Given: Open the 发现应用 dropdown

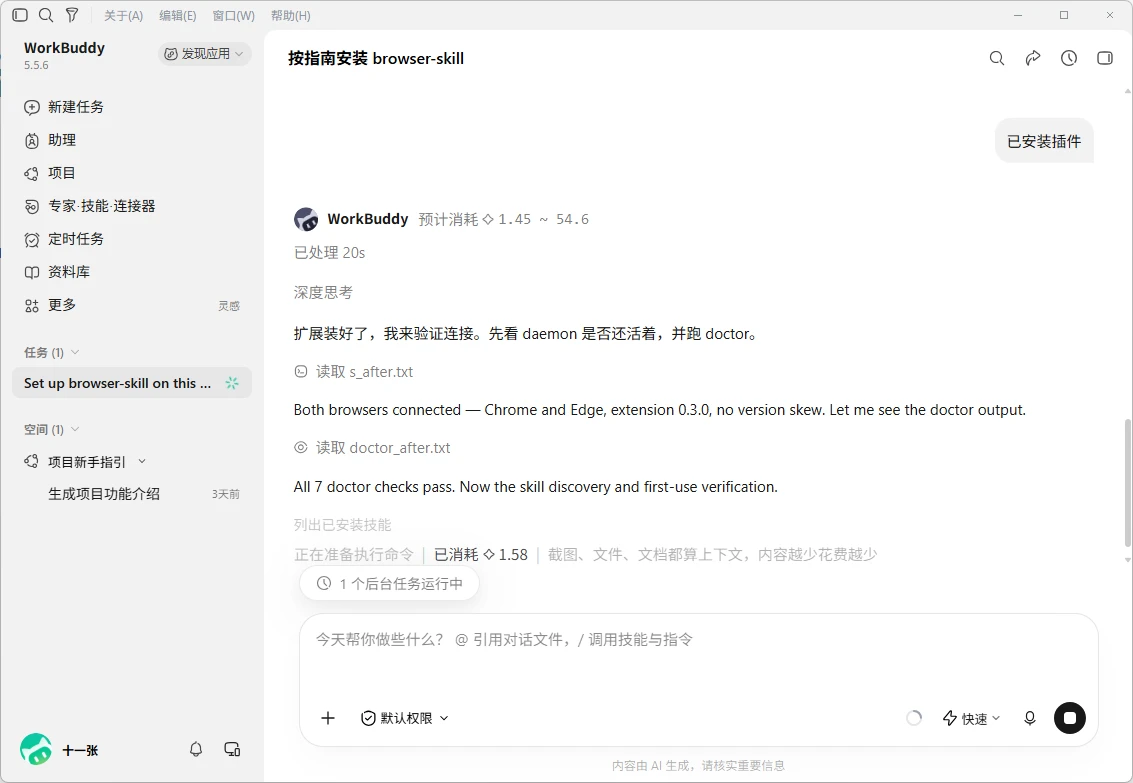Looking at the screenshot, I should tap(204, 53).
